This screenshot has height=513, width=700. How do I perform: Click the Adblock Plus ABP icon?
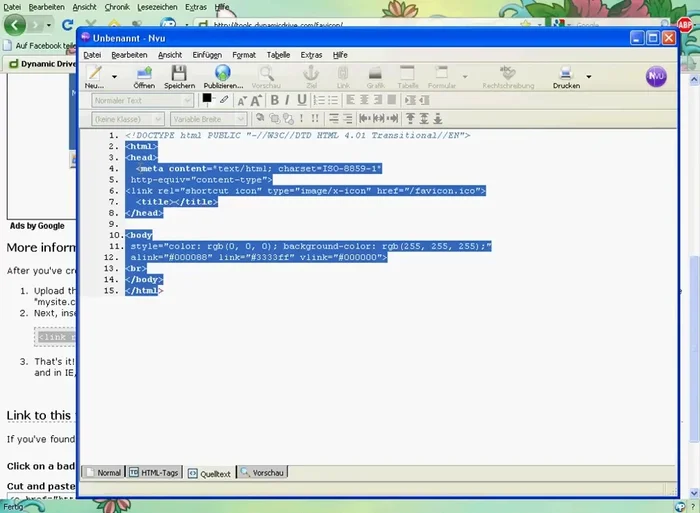coord(684,25)
